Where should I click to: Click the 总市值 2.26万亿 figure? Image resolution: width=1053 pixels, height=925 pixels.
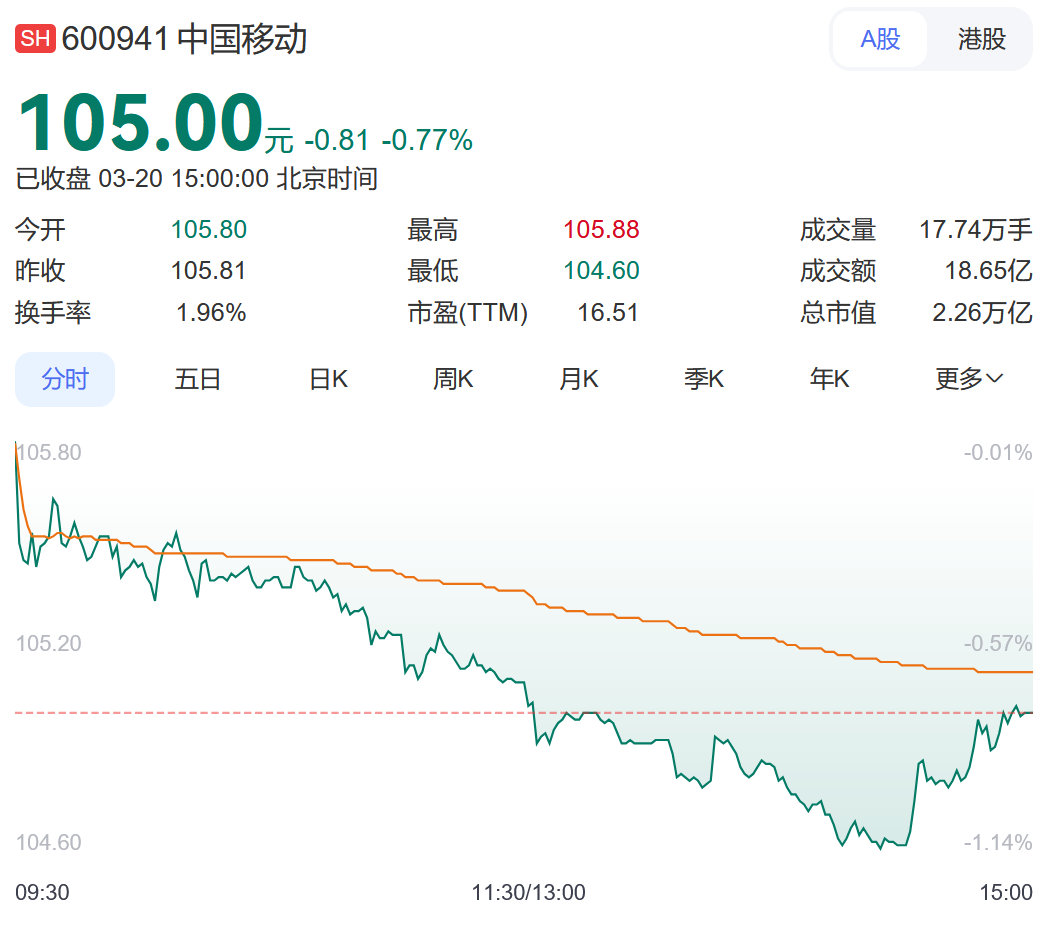981,313
